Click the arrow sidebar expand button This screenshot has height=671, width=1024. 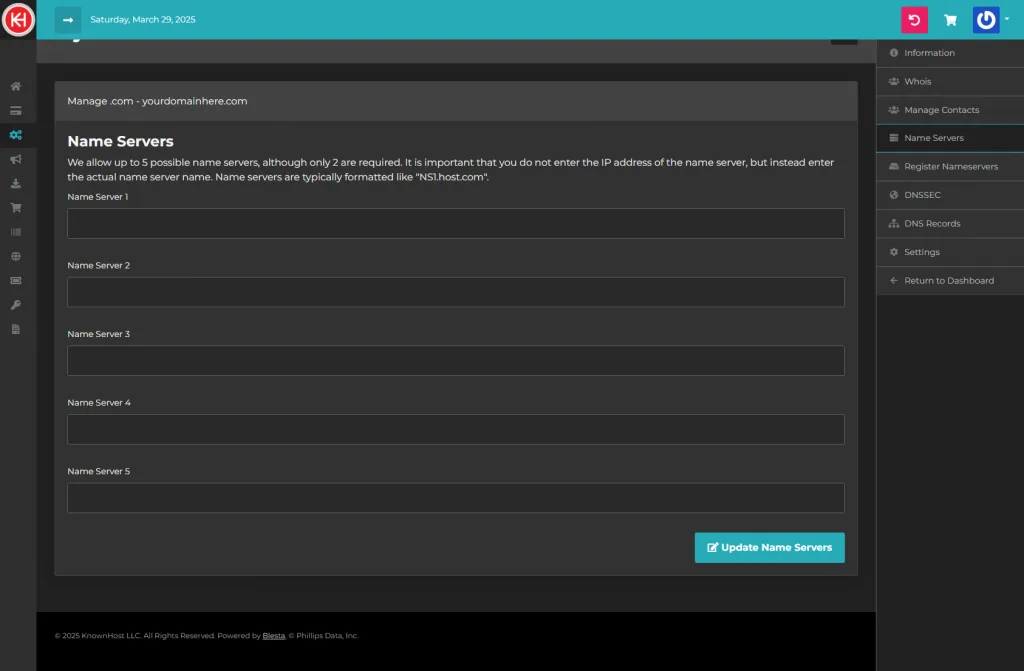pos(68,20)
